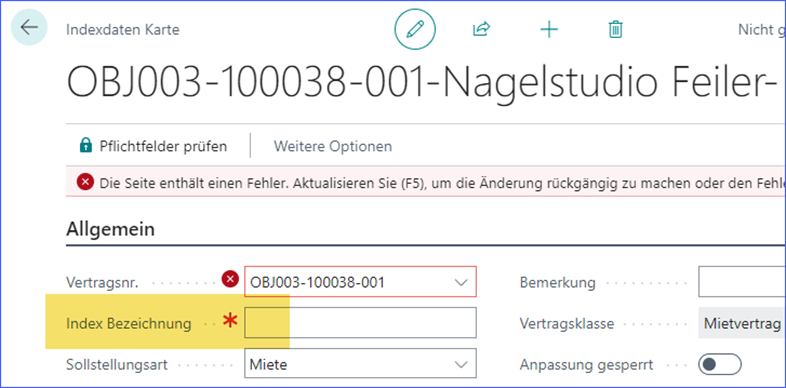
Task: Collapse the Allgemein section header
Action: [110, 230]
